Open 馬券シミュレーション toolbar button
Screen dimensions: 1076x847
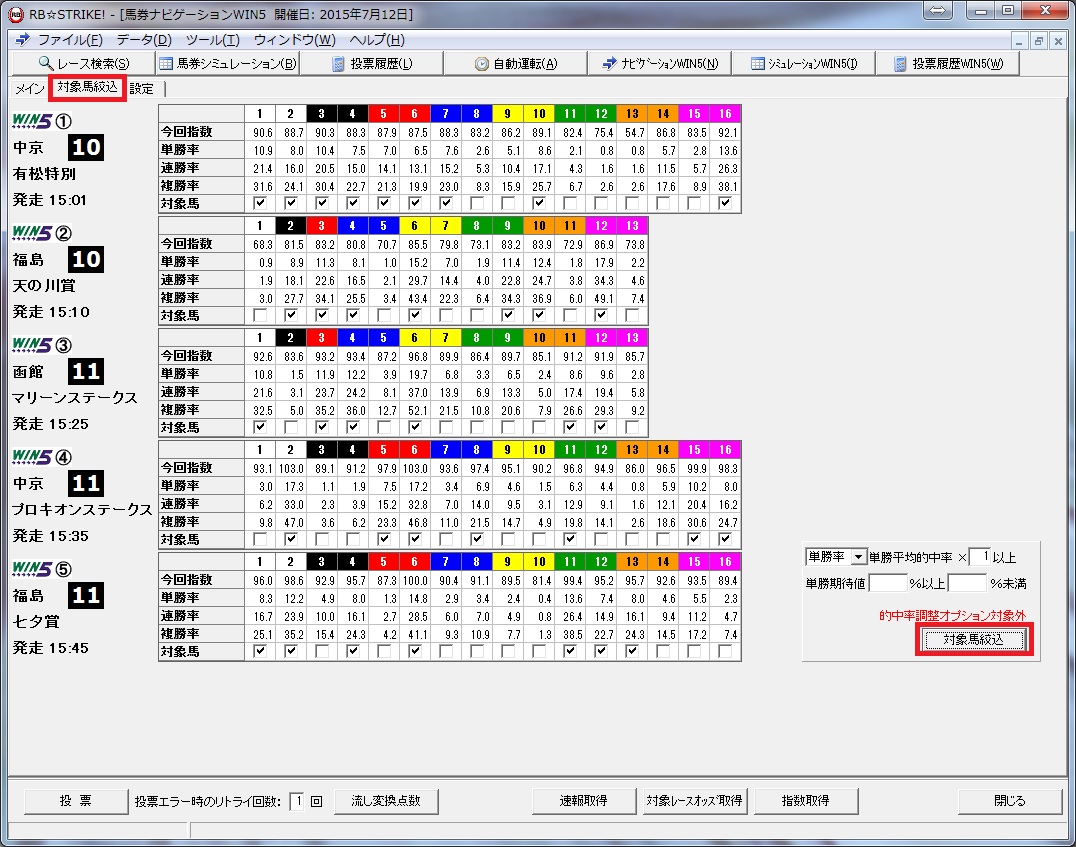[228, 63]
